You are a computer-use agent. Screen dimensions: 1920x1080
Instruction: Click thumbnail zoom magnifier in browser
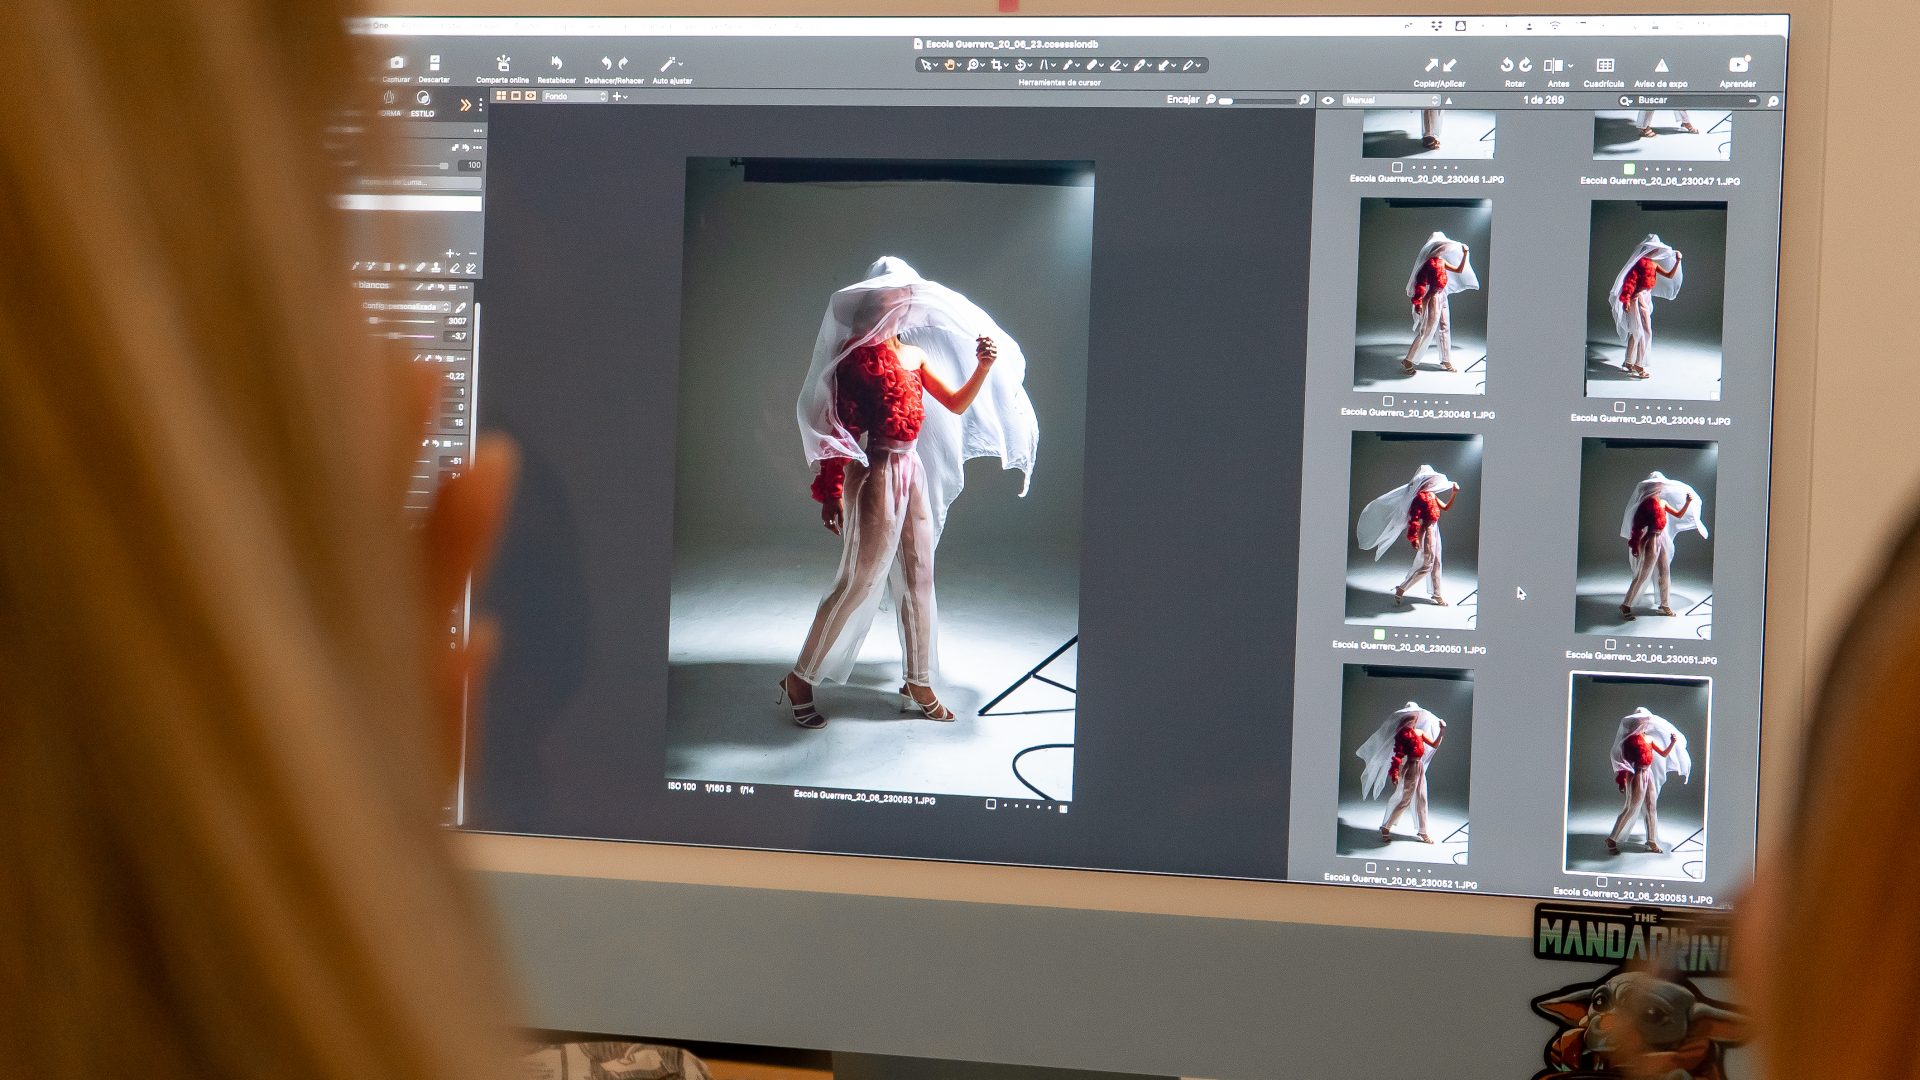click(1773, 101)
